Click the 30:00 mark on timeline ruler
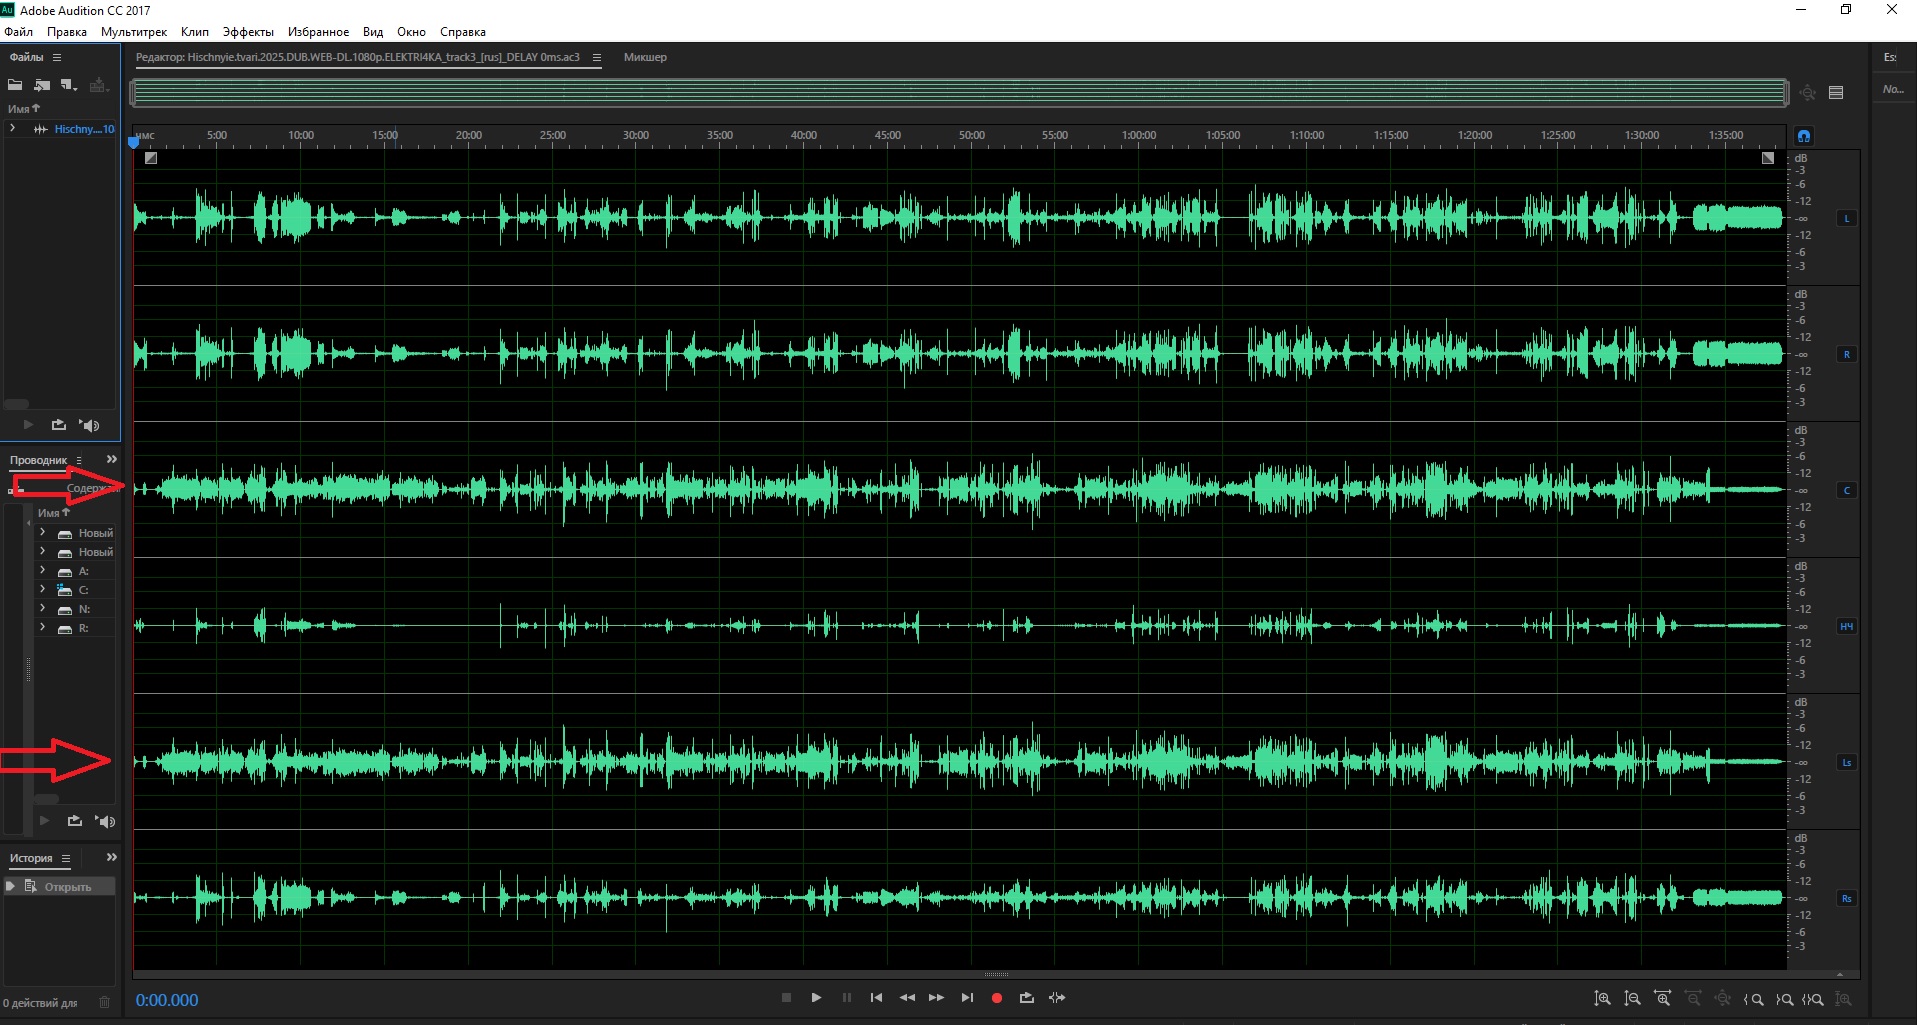 (636, 135)
